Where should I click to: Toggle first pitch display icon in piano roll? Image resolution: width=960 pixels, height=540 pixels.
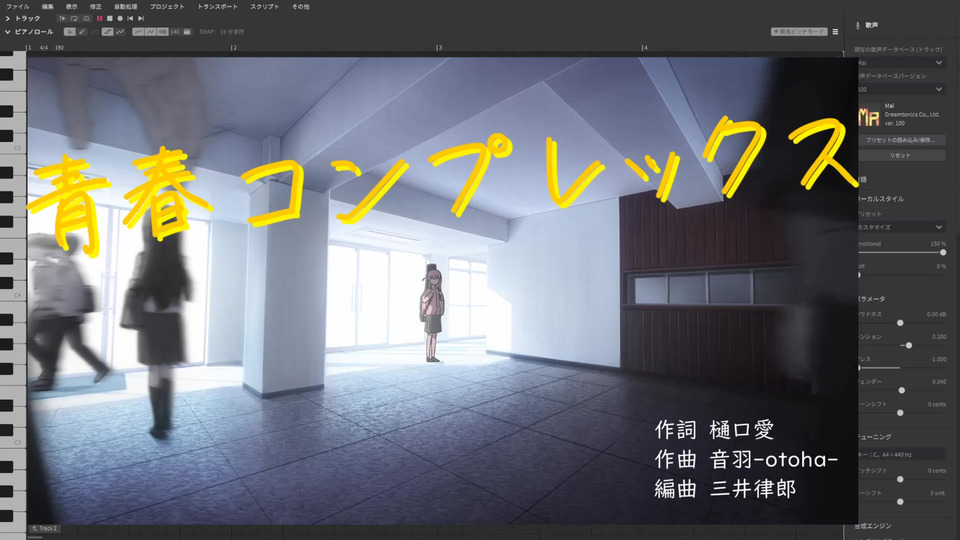tap(138, 32)
